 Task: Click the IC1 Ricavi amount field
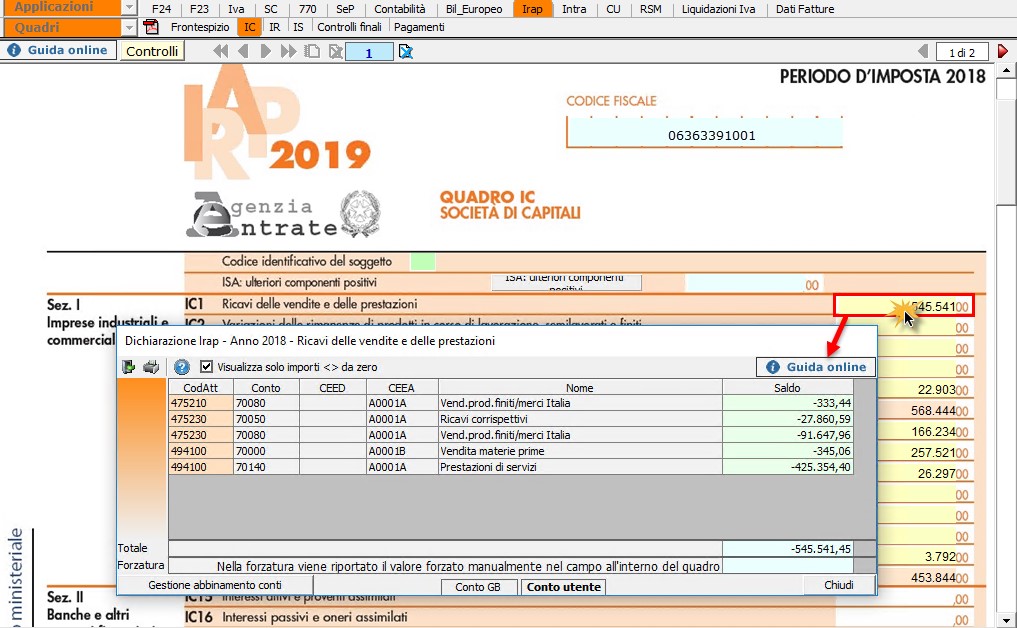tap(903, 306)
